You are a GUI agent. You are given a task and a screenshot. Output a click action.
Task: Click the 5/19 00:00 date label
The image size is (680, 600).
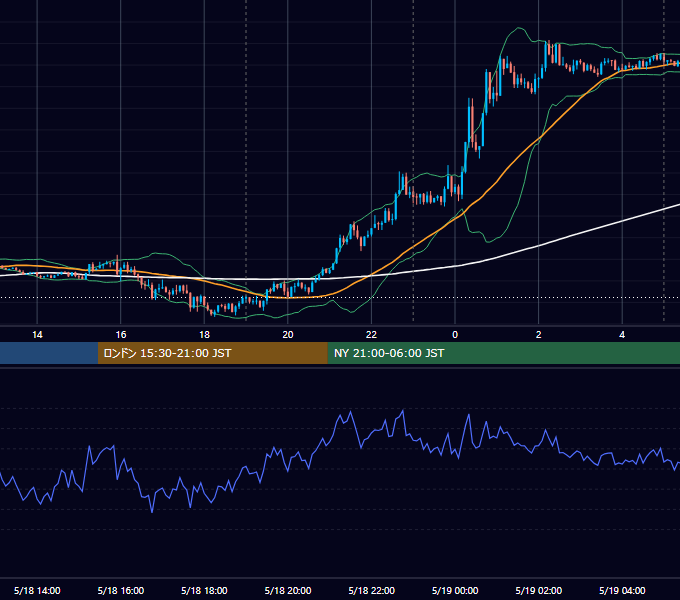click(455, 590)
